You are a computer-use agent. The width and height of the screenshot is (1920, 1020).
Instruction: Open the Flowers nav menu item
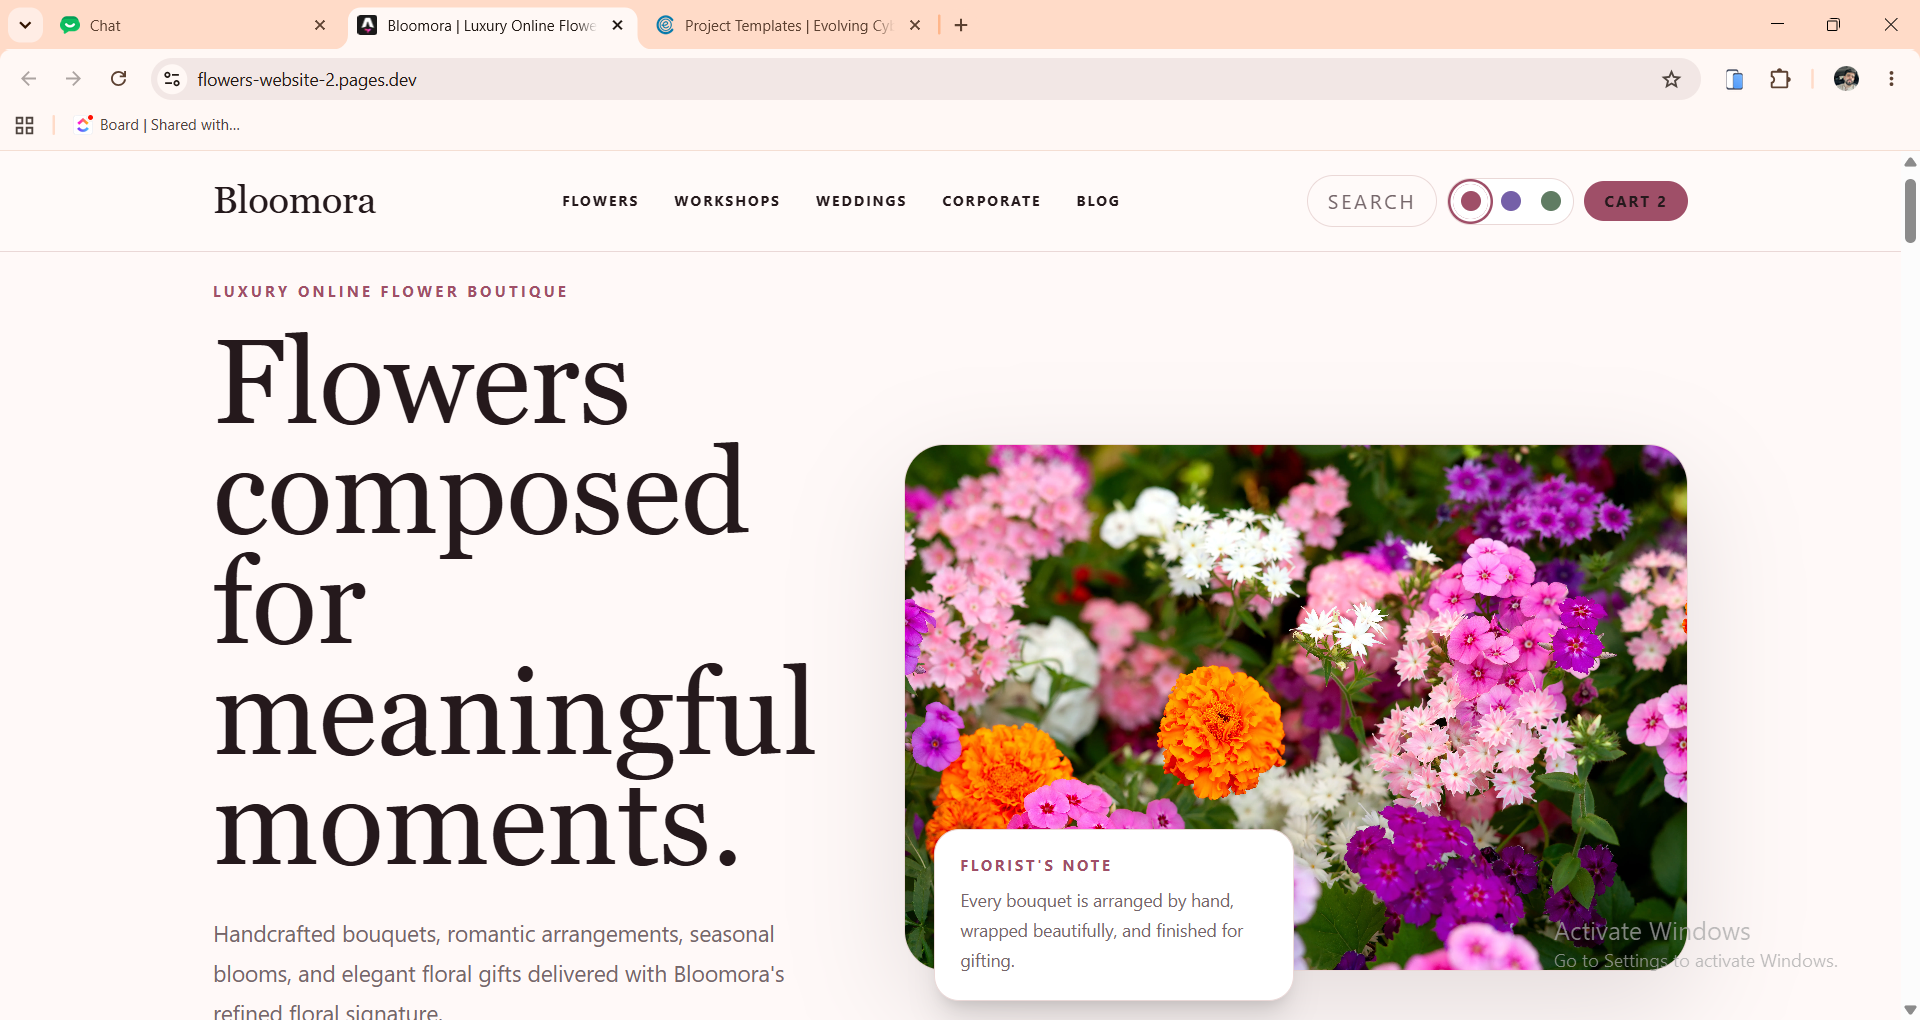600,201
